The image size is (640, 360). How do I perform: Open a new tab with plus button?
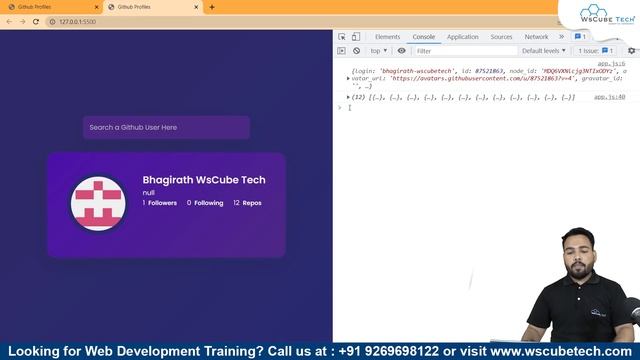[212, 7]
